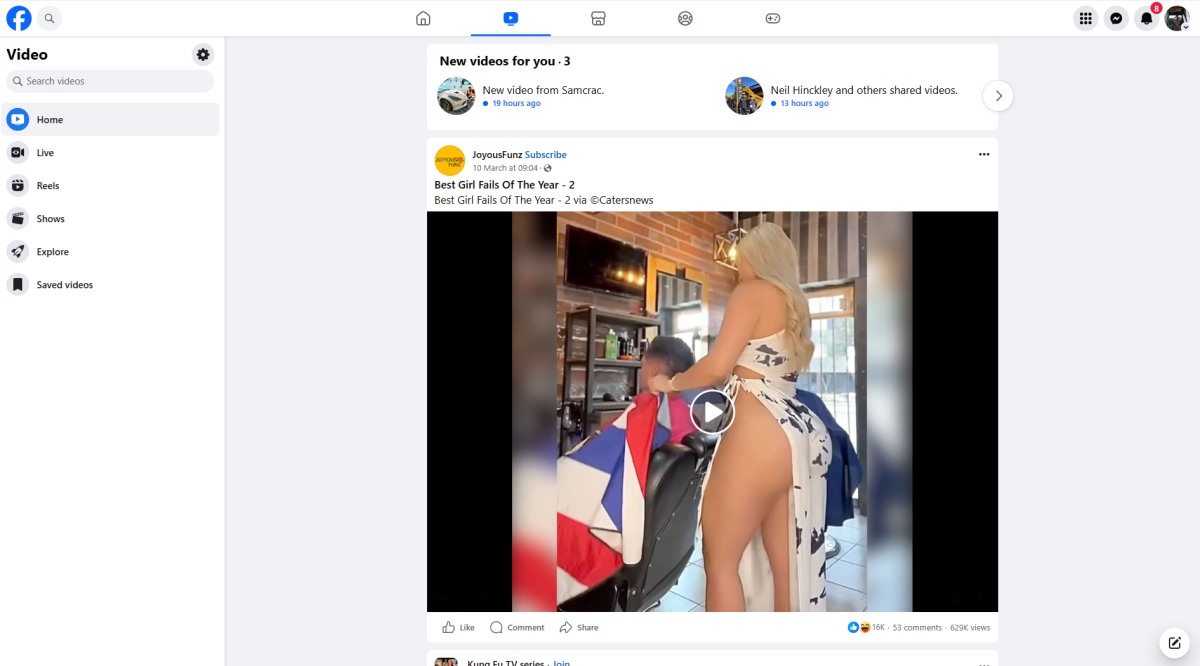Click 'New video from Samcrac.' text
Screen dimensions: 1200x666
(543, 90)
